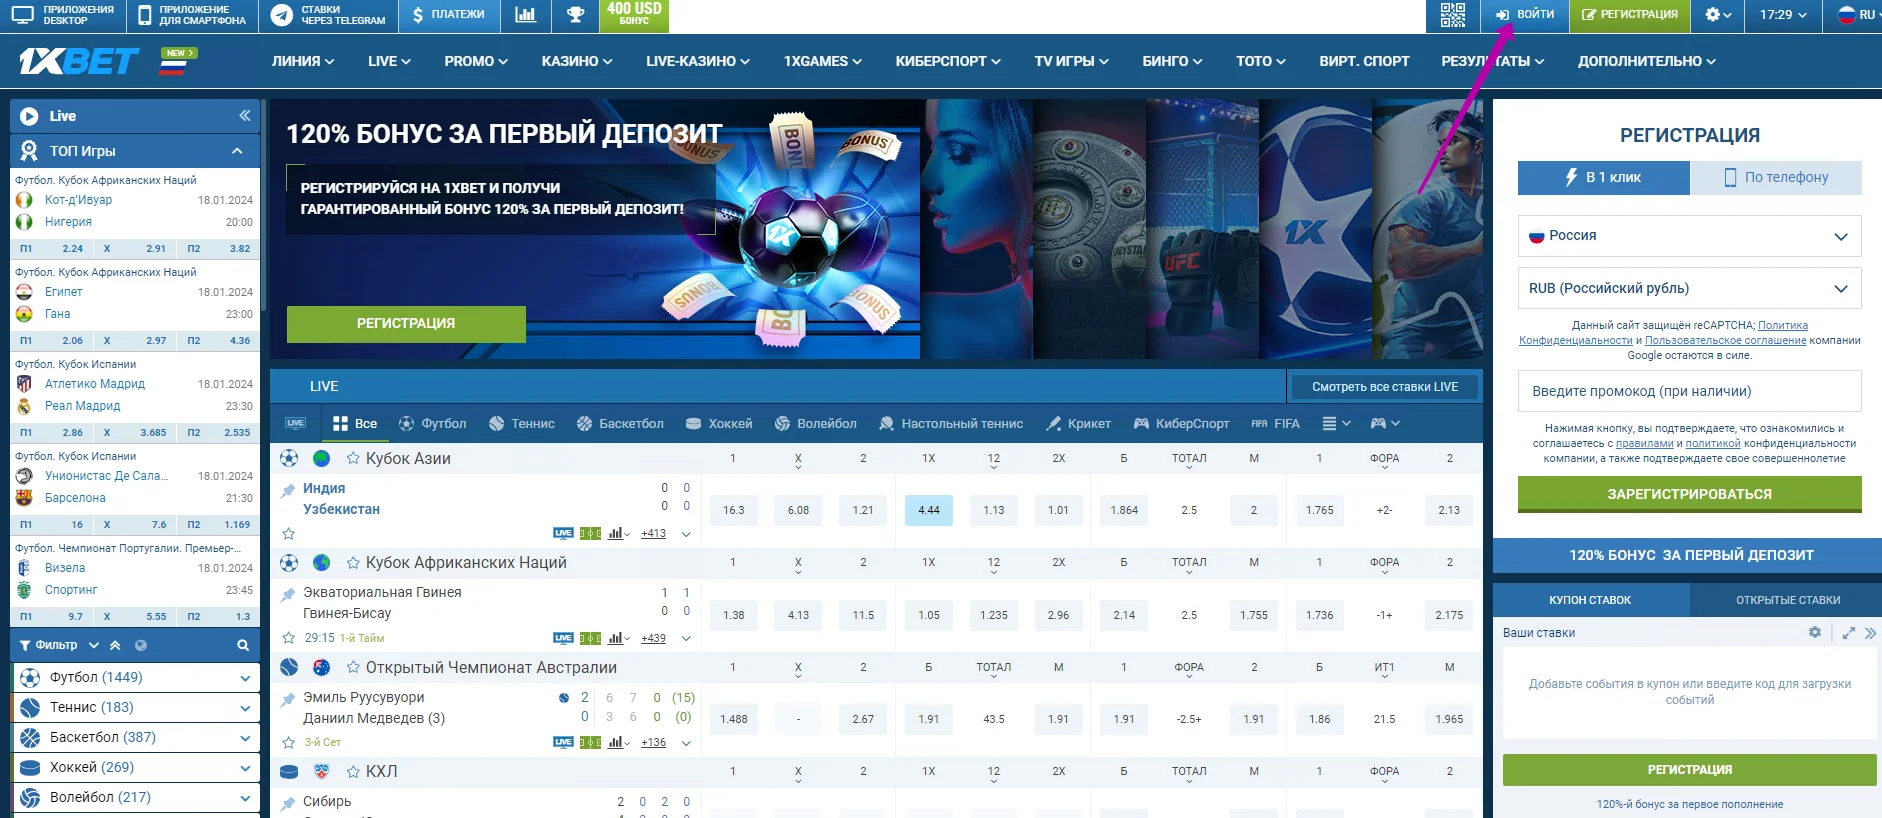Favorite the Кубок Африканских Наций league star

click(353, 563)
